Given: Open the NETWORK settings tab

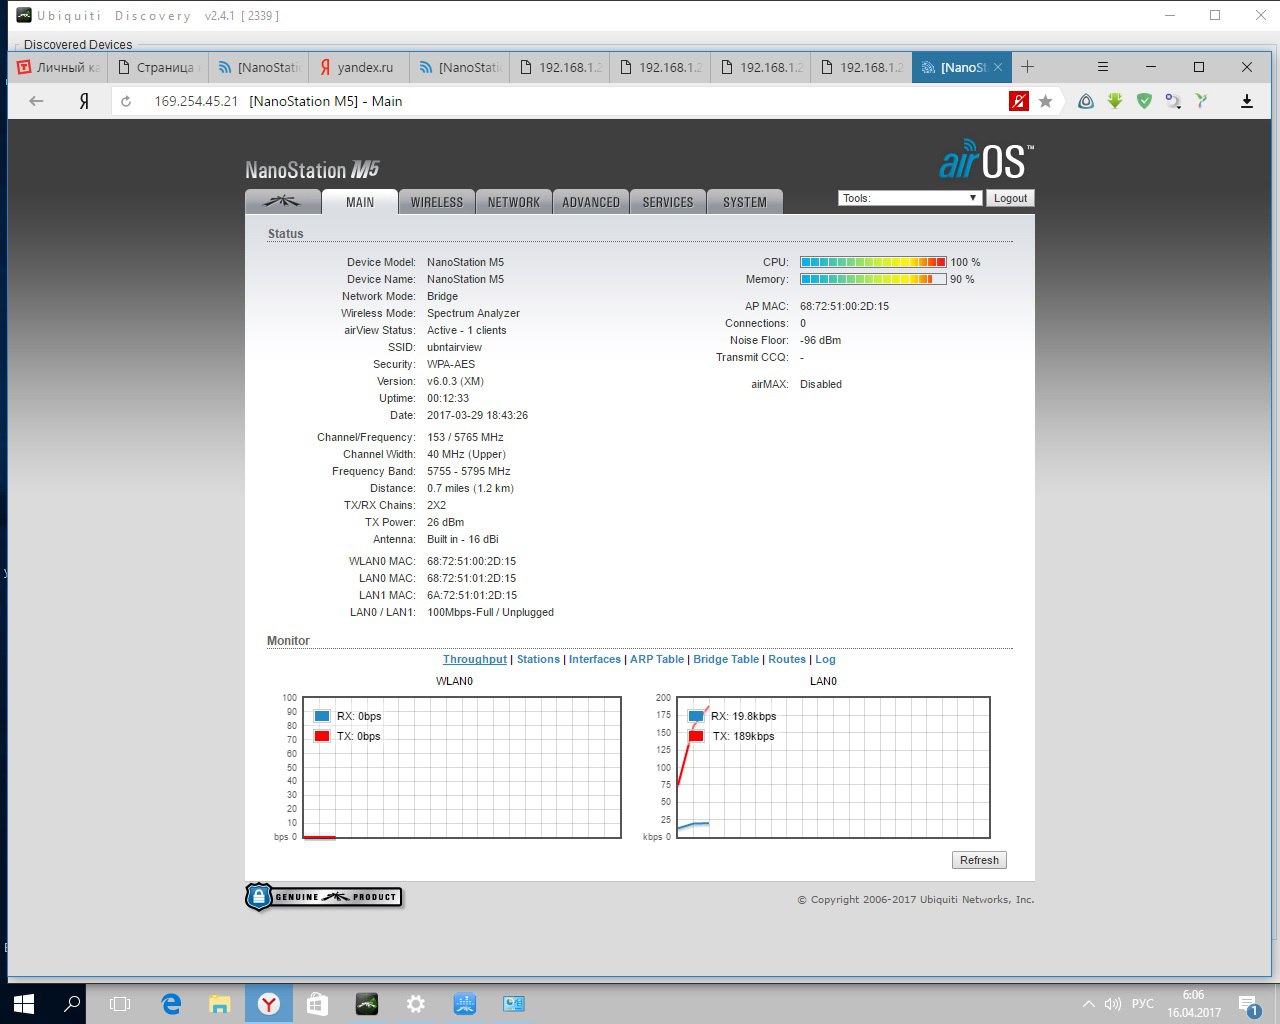Looking at the screenshot, I should pyautogui.click(x=514, y=201).
